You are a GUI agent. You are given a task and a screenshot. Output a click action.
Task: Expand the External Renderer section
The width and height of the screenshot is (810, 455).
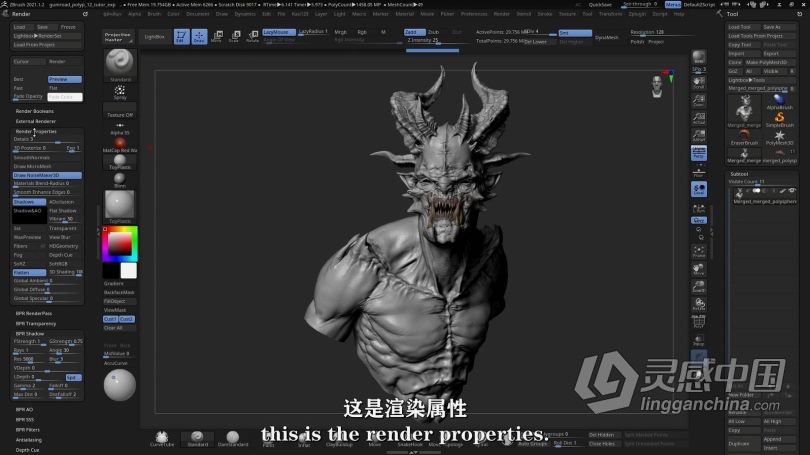pyautogui.click(x=36, y=121)
